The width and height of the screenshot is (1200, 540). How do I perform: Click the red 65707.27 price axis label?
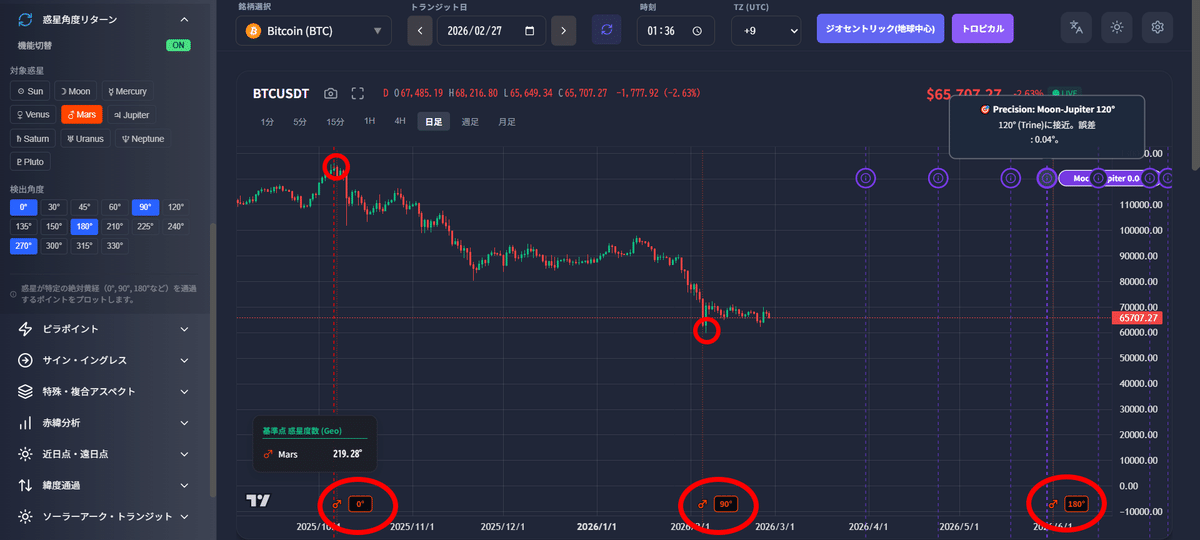click(x=1137, y=318)
